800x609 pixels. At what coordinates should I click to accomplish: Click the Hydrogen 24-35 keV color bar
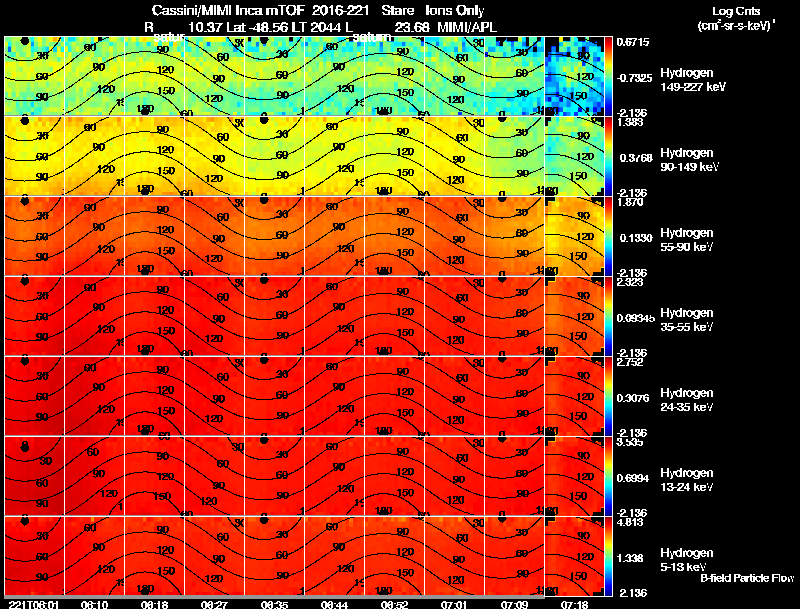608,397
